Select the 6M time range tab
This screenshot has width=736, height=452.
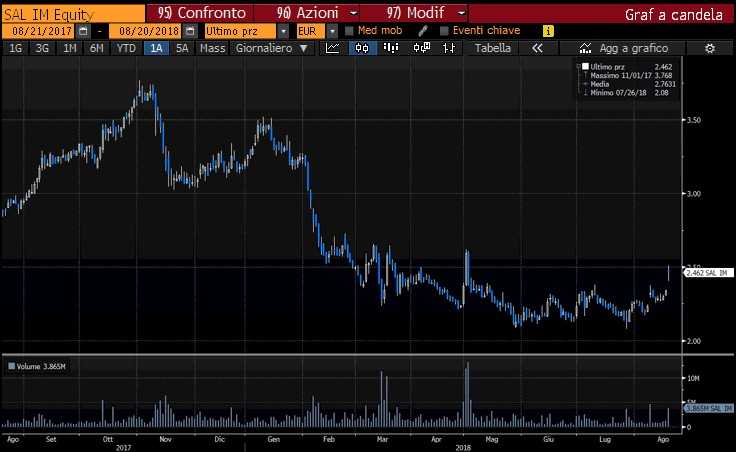click(96, 48)
